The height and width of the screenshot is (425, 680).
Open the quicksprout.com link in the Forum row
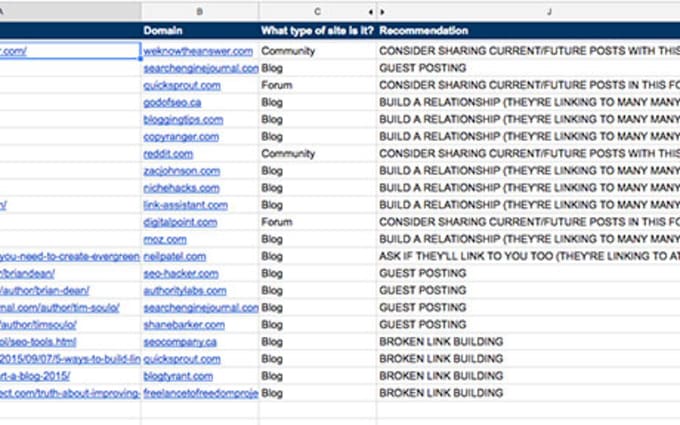(x=182, y=85)
